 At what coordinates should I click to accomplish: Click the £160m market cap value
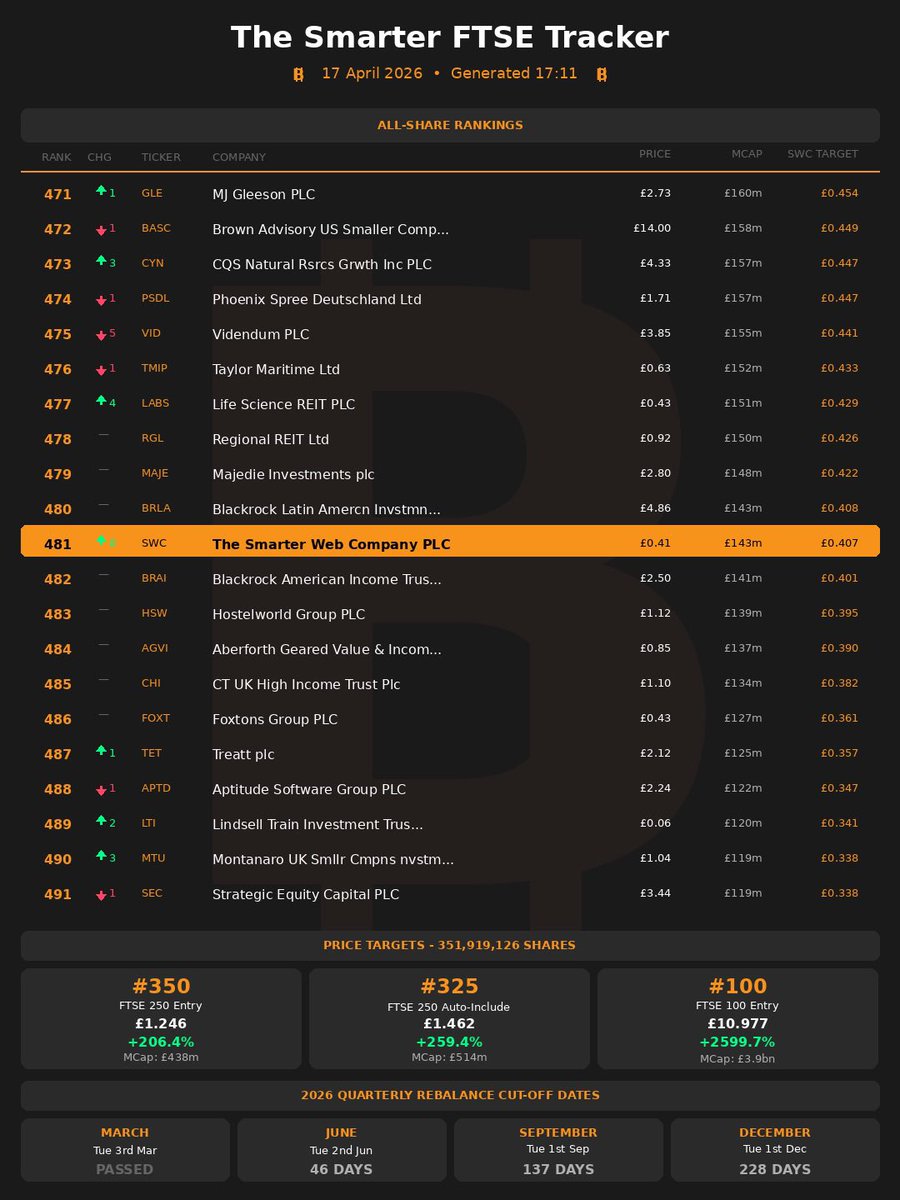coord(743,193)
